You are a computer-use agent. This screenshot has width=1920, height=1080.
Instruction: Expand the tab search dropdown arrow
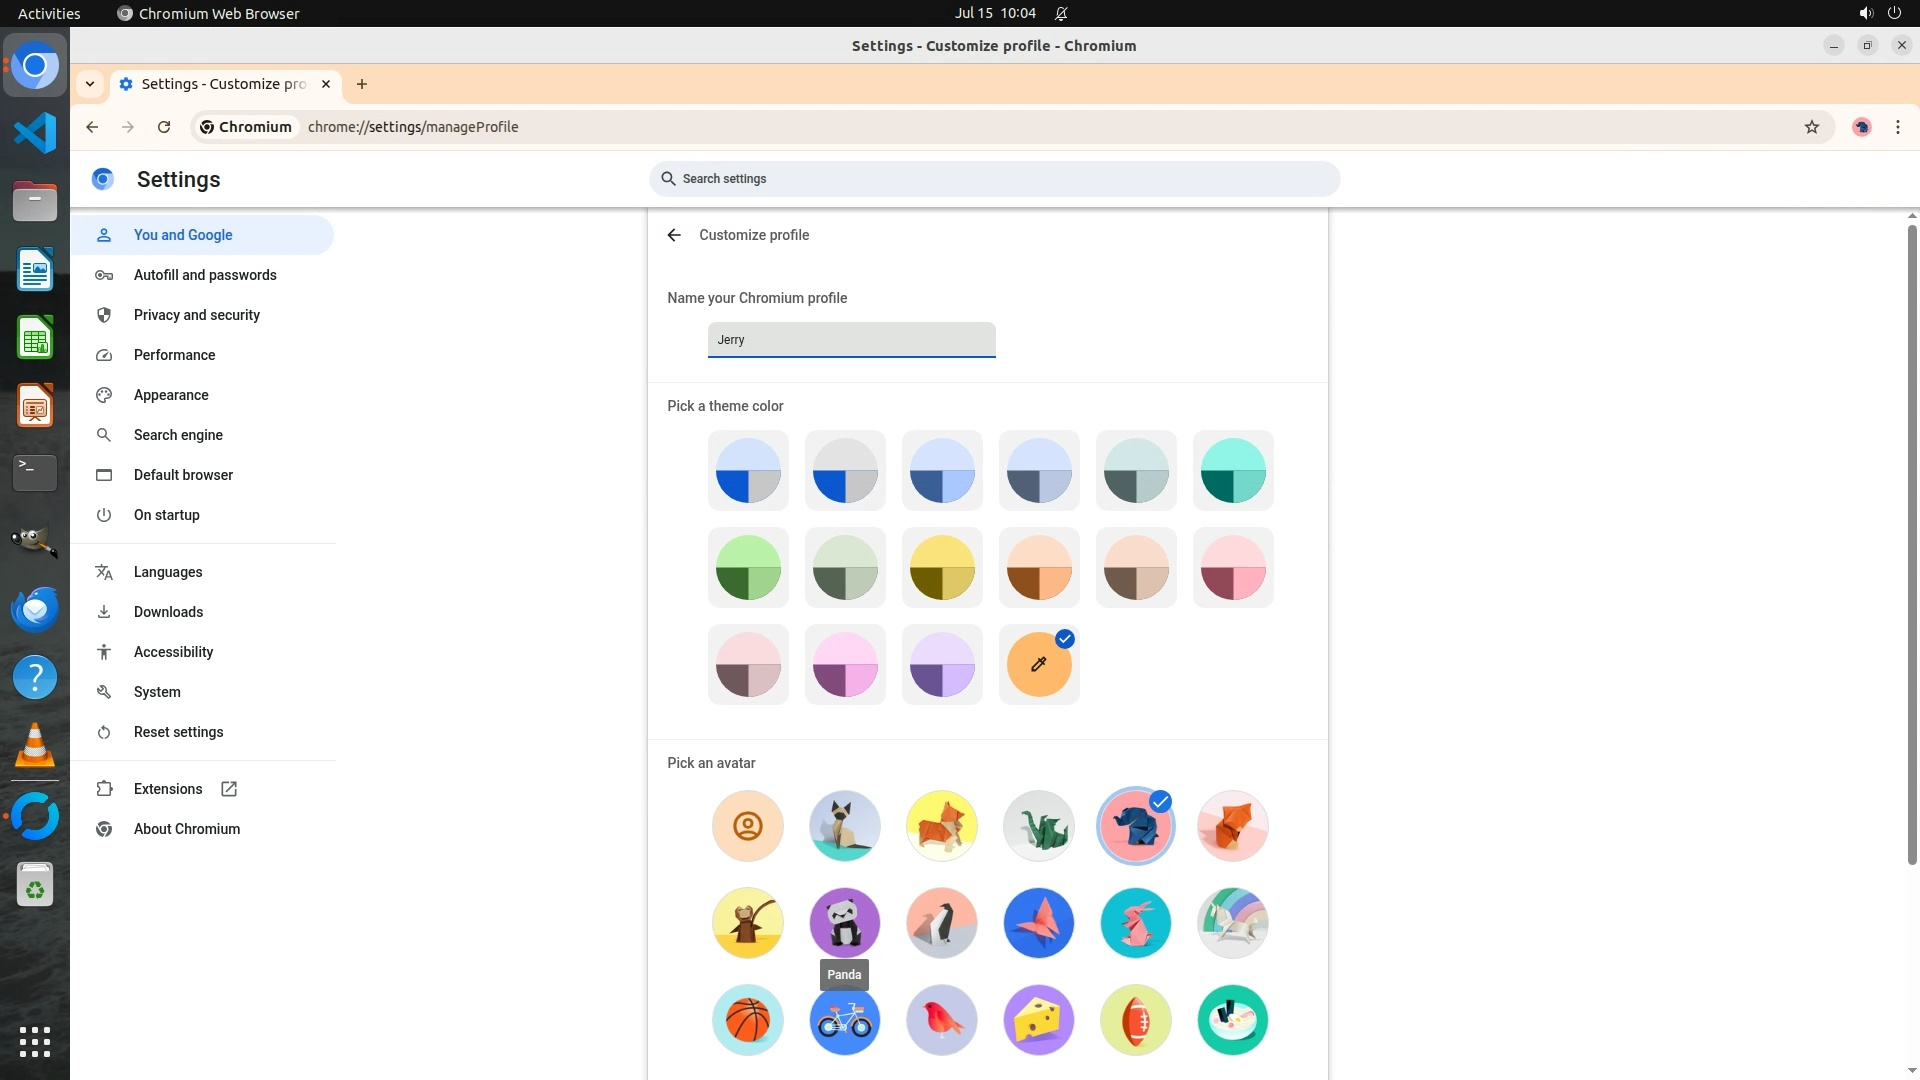coord(90,84)
